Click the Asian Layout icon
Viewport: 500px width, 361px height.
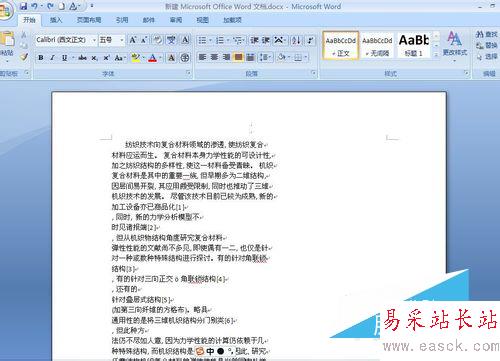point(278,40)
